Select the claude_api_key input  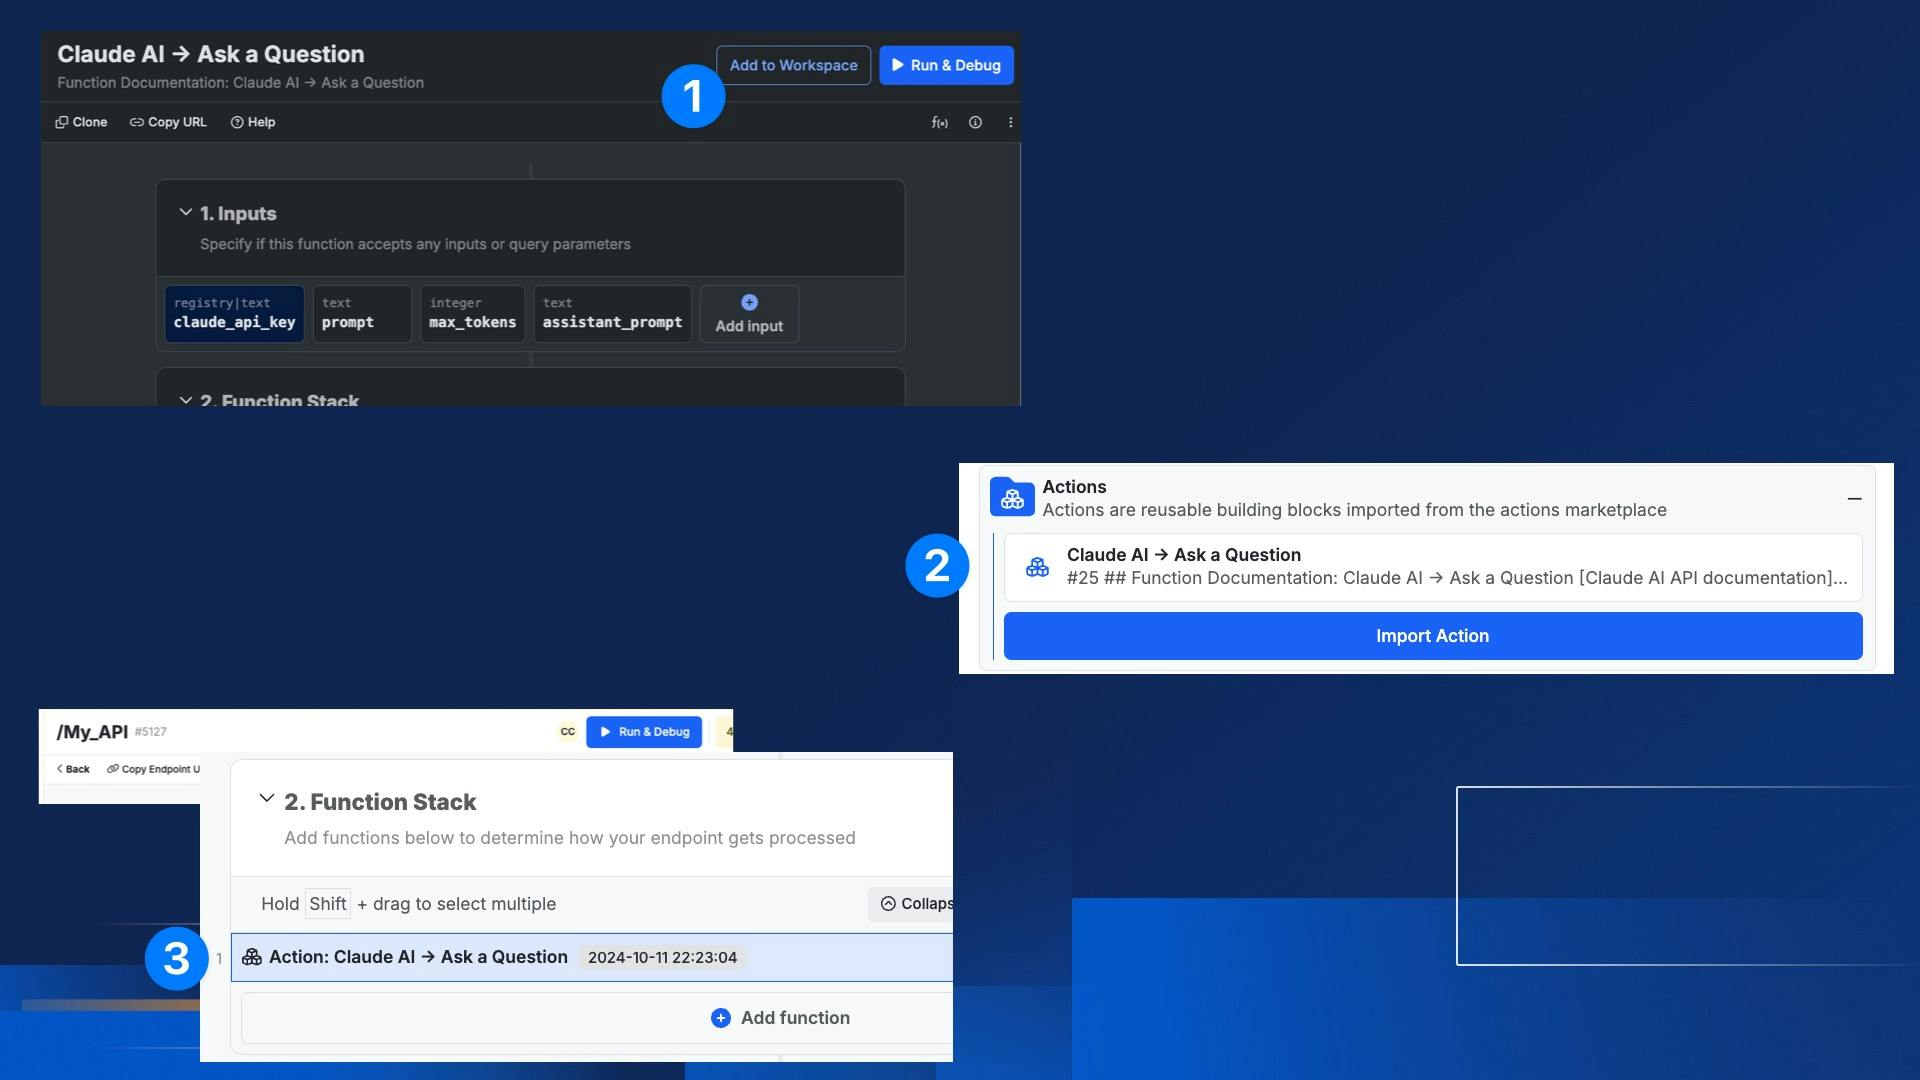[234, 313]
